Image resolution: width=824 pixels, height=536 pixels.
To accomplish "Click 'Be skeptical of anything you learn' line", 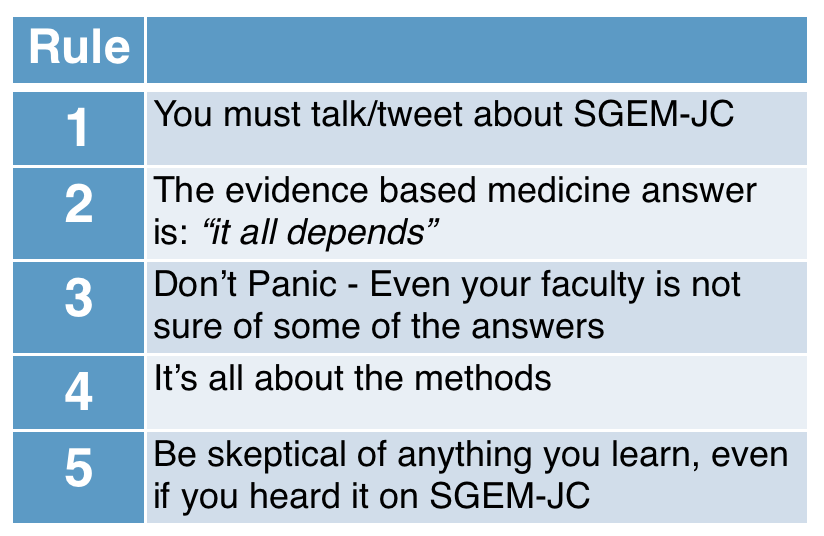I will click(427, 455).
